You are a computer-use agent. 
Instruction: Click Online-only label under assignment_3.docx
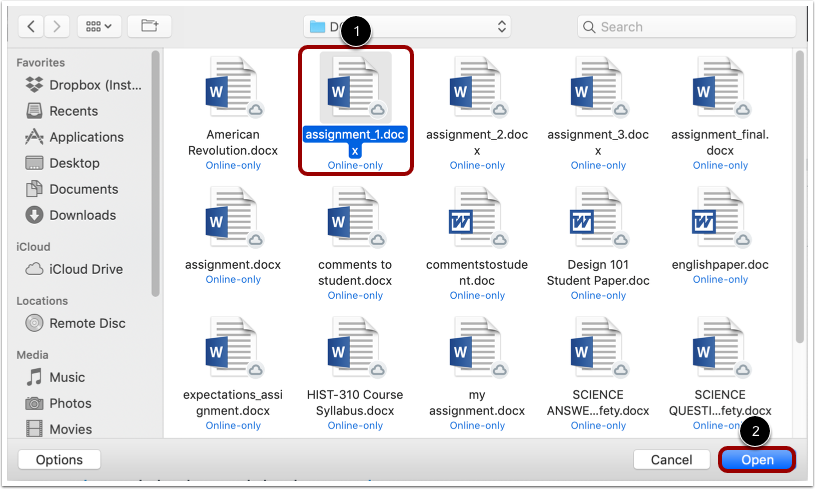click(x=598, y=165)
